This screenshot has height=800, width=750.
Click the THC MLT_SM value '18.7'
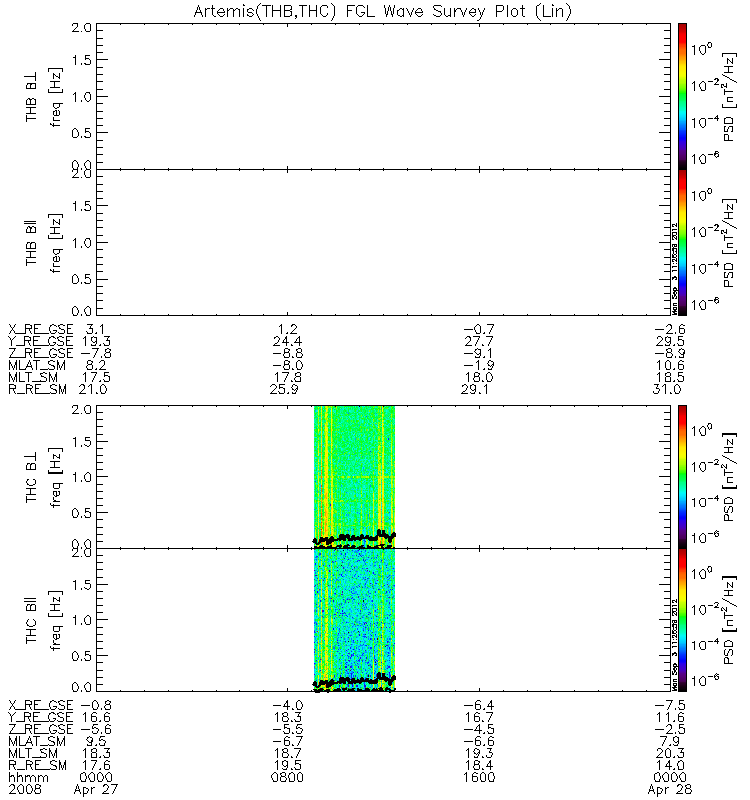(x=288, y=753)
